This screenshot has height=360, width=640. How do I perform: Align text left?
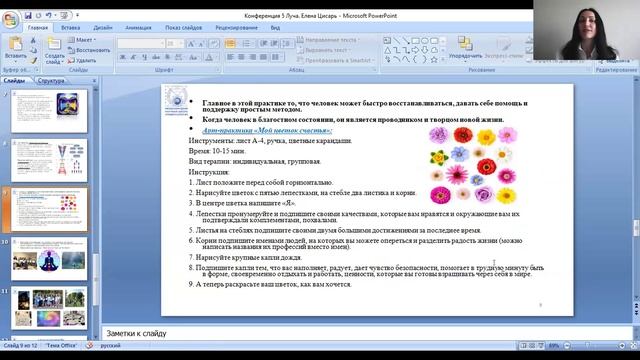230,58
